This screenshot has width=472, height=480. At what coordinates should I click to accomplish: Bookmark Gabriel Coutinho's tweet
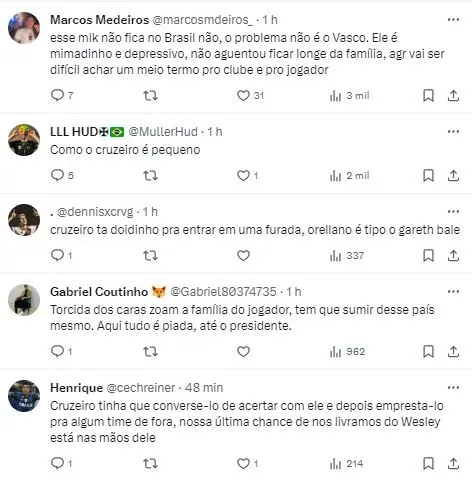point(428,351)
